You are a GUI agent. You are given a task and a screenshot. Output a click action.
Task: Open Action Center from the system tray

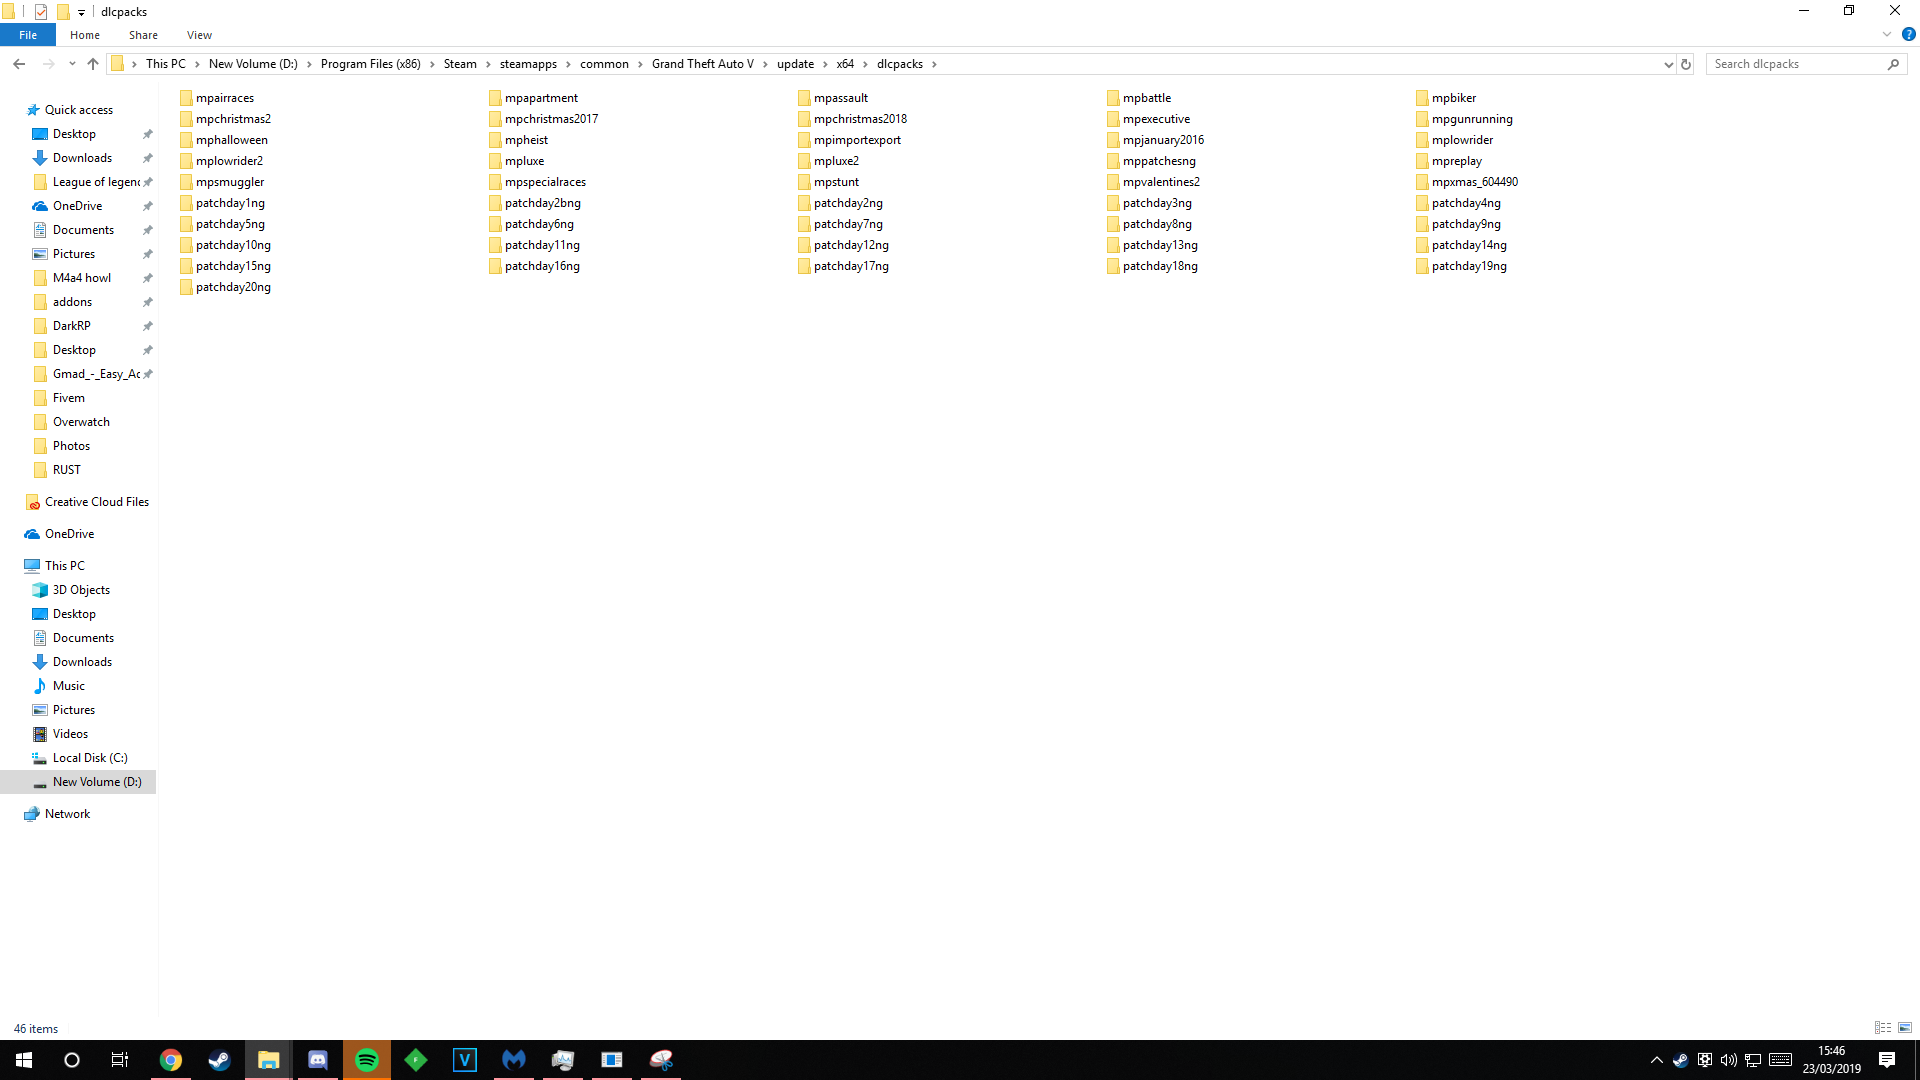tap(1888, 1060)
